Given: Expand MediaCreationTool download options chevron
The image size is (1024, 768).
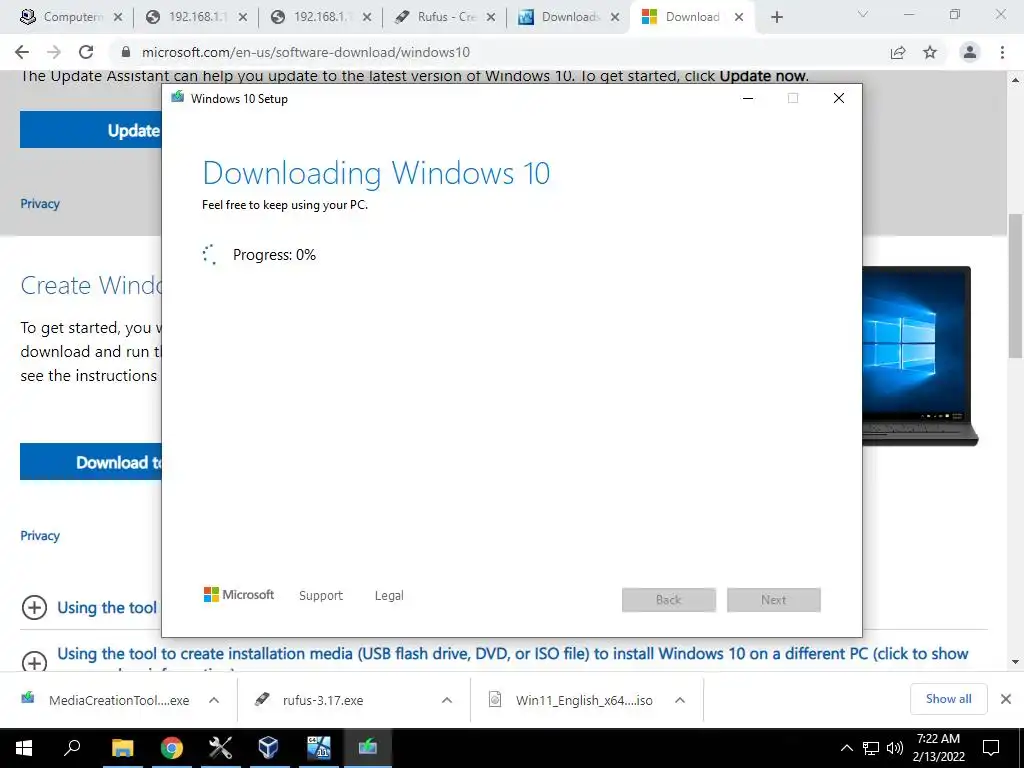Looking at the screenshot, I should pyautogui.click(x=214, y=700).
